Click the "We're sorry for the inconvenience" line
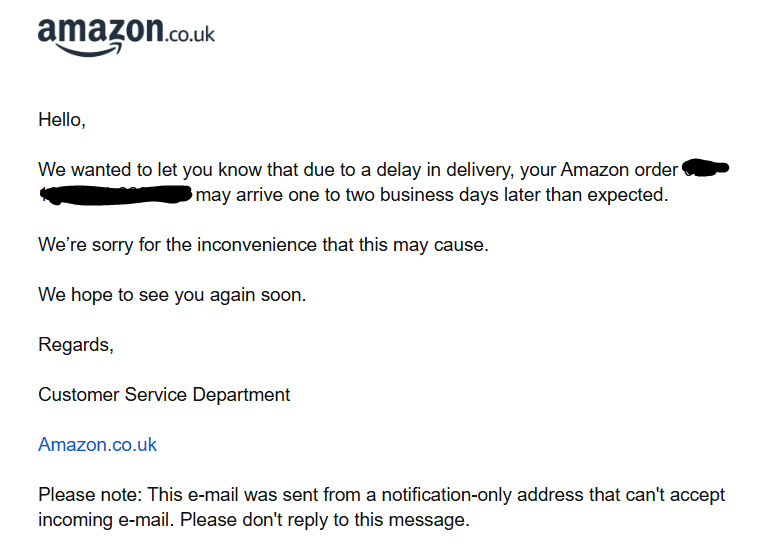Viewport: 769px width, 543px height. tap(263, 244)
